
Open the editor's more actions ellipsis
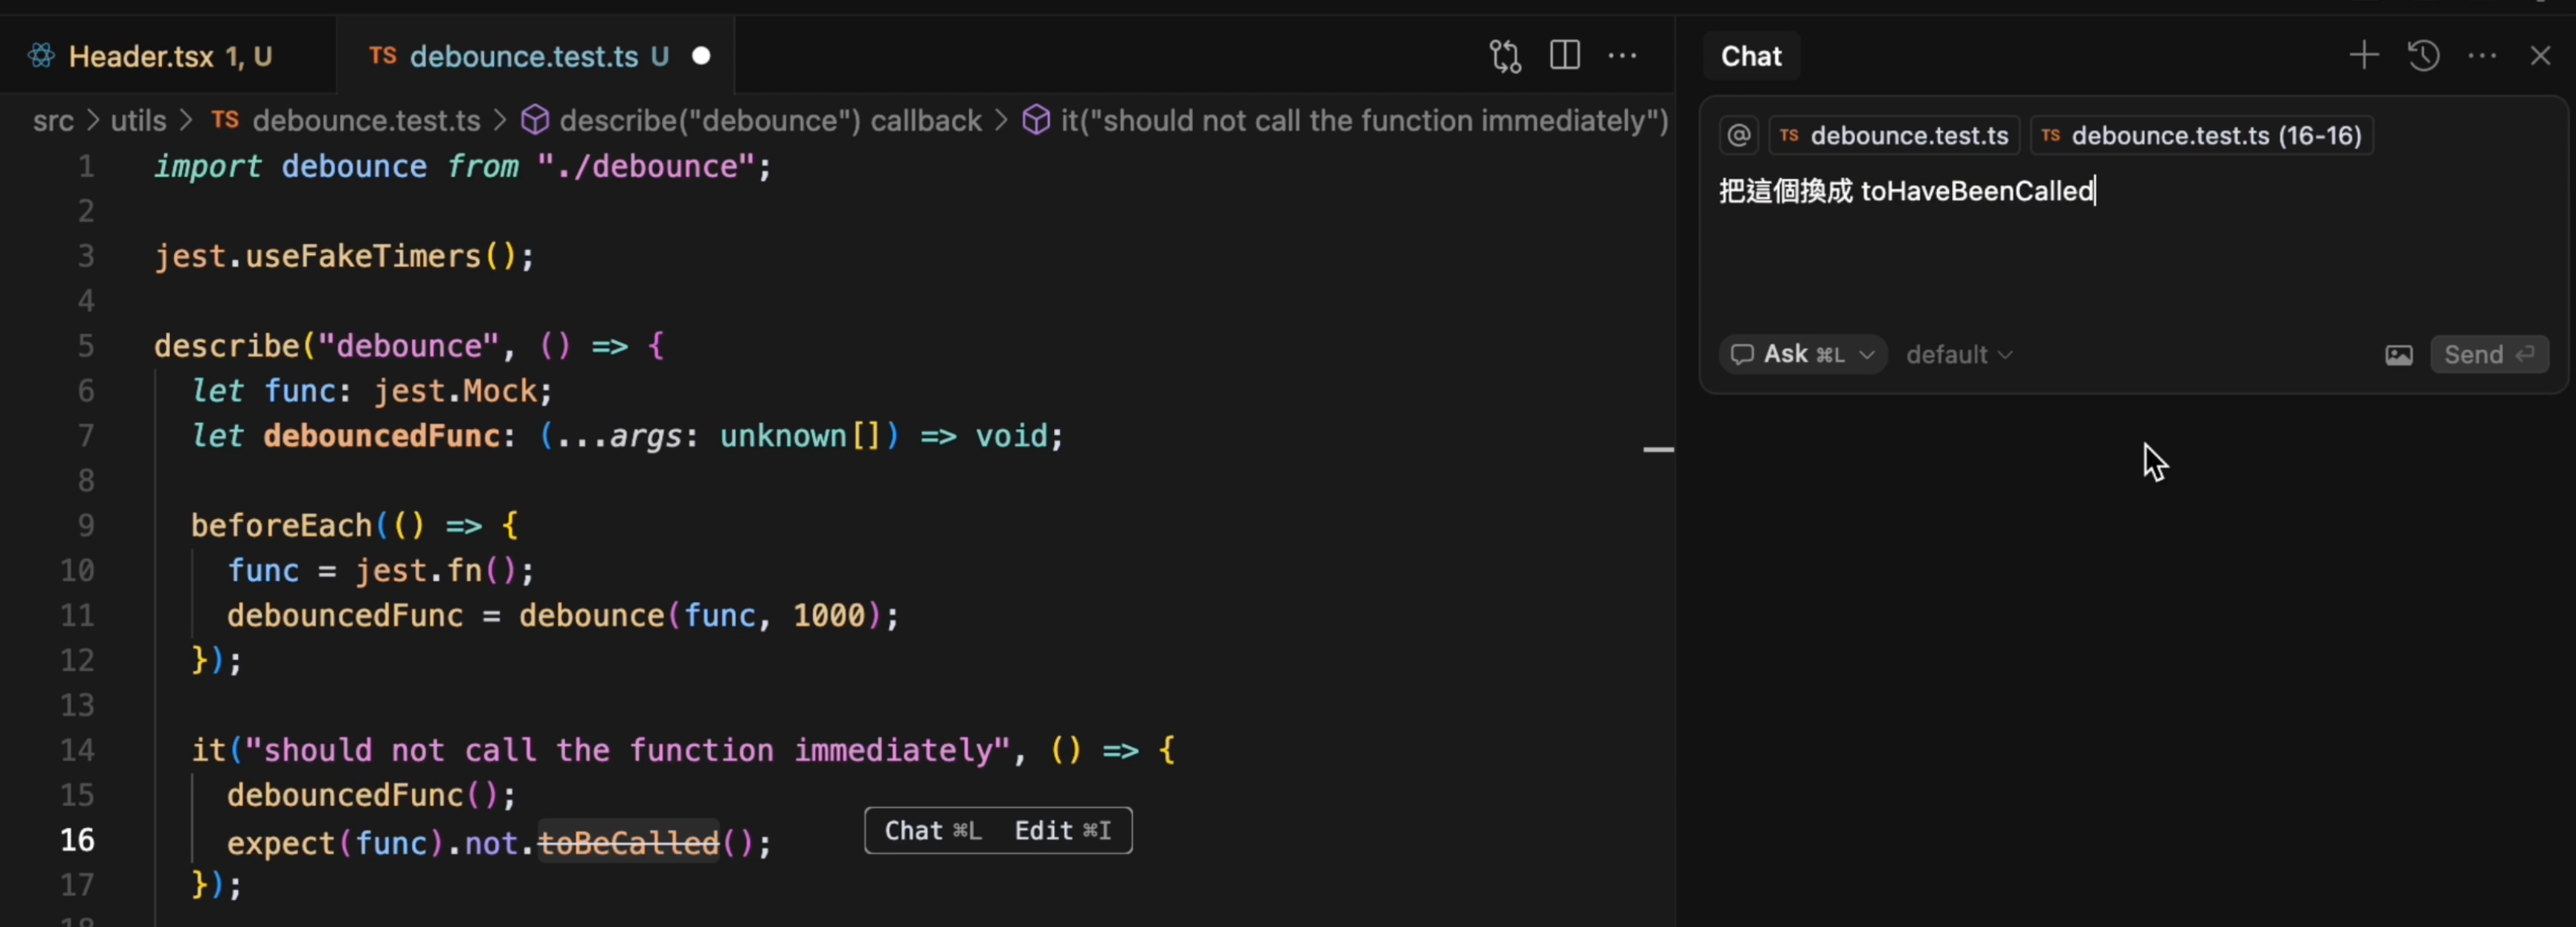1622,56
